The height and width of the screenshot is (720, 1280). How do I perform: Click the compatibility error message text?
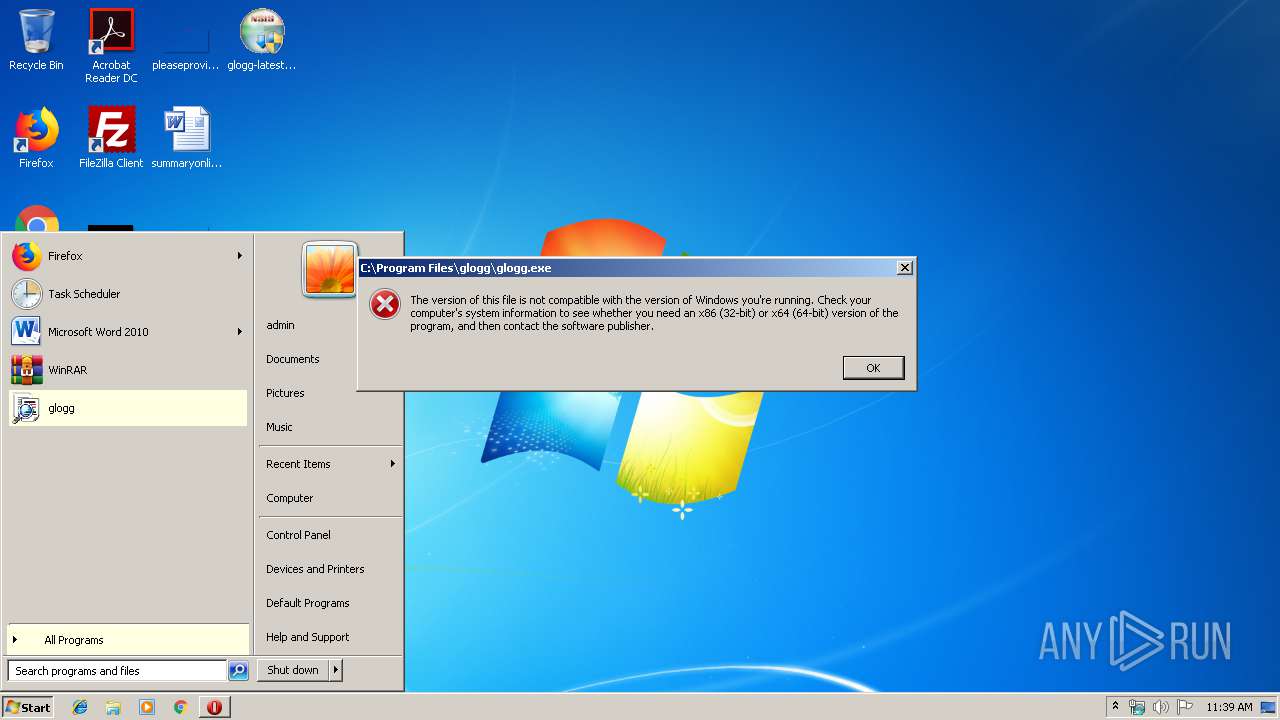click(654, 313)
